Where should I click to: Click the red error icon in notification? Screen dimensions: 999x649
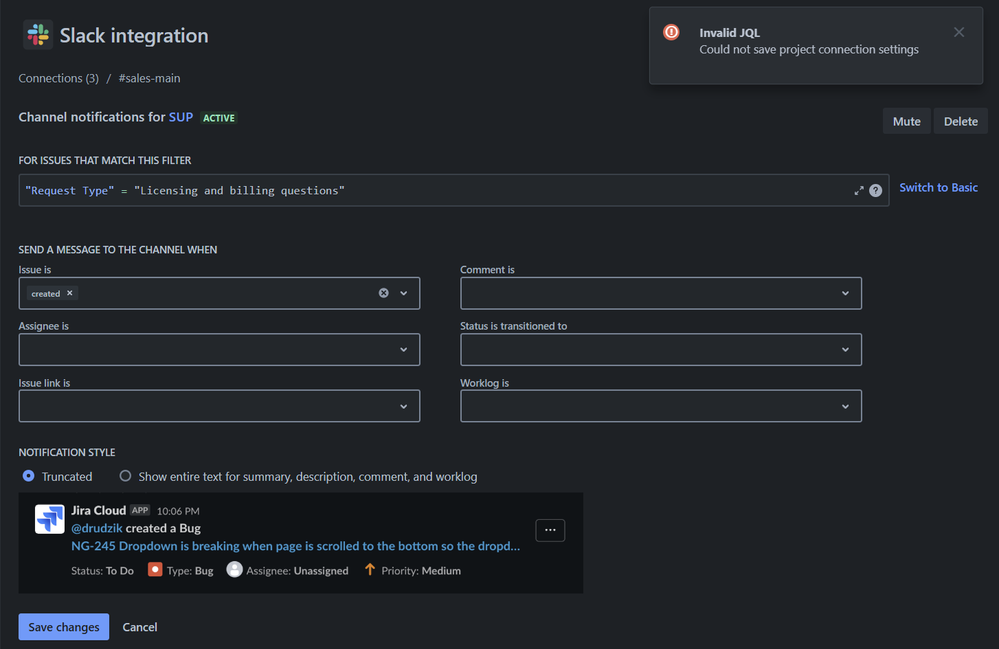[x=671, y=32]
